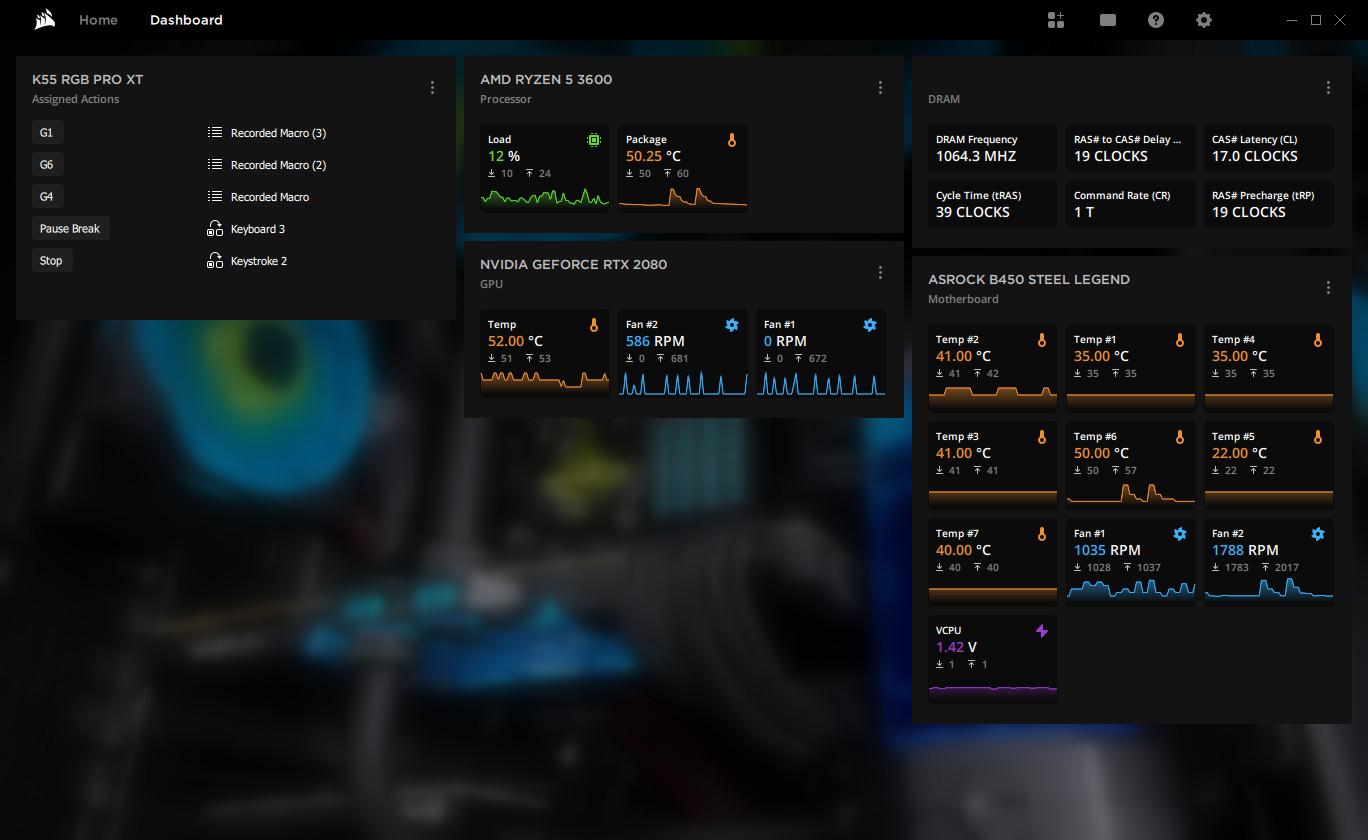Select Recorded Macro (3) action text

click(x=279, y=133)
